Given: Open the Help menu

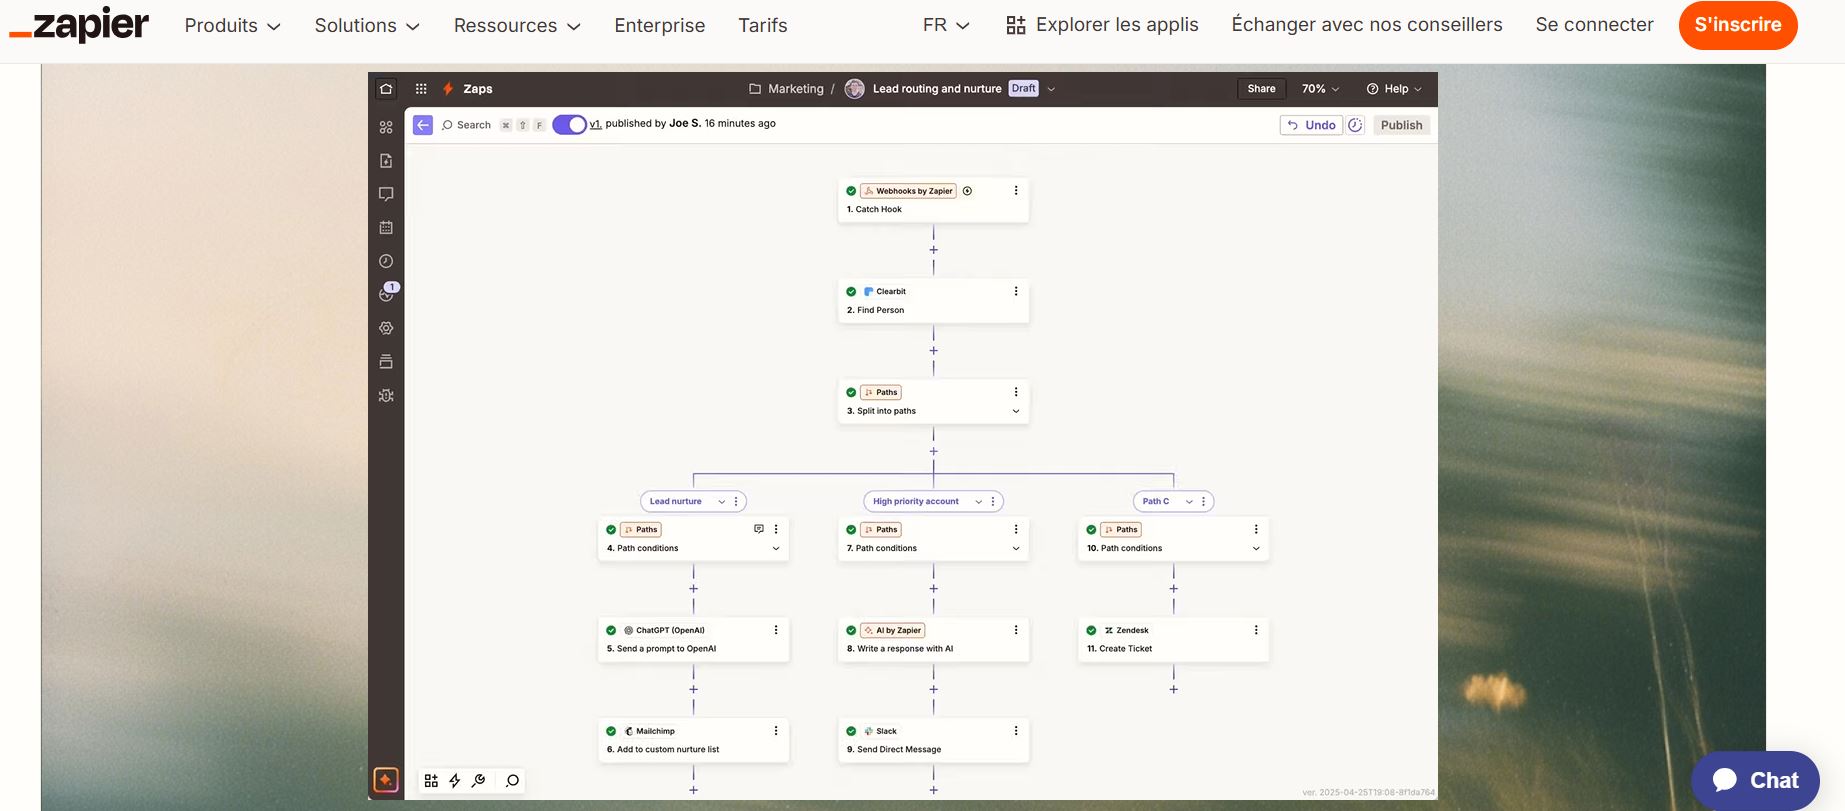Looking at the screenshot, I should tap(1394, 89).
